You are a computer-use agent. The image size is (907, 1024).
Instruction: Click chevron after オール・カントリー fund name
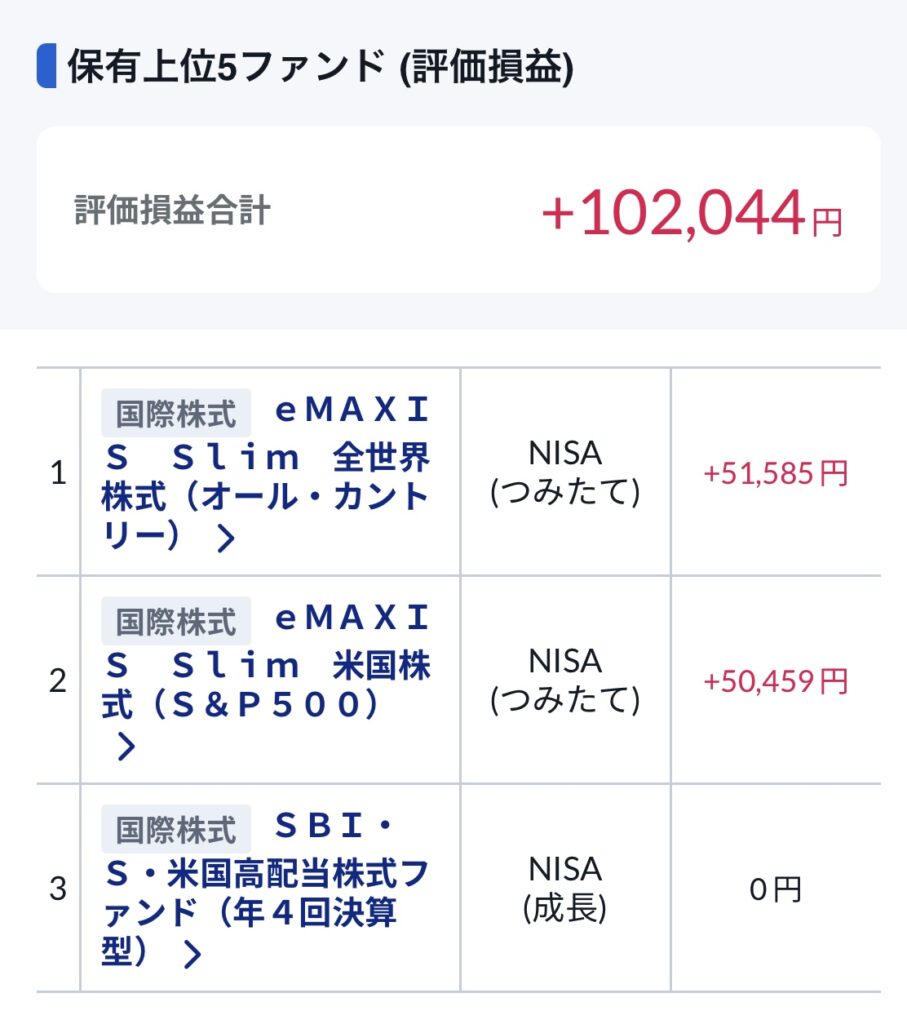tap(226, 539)
